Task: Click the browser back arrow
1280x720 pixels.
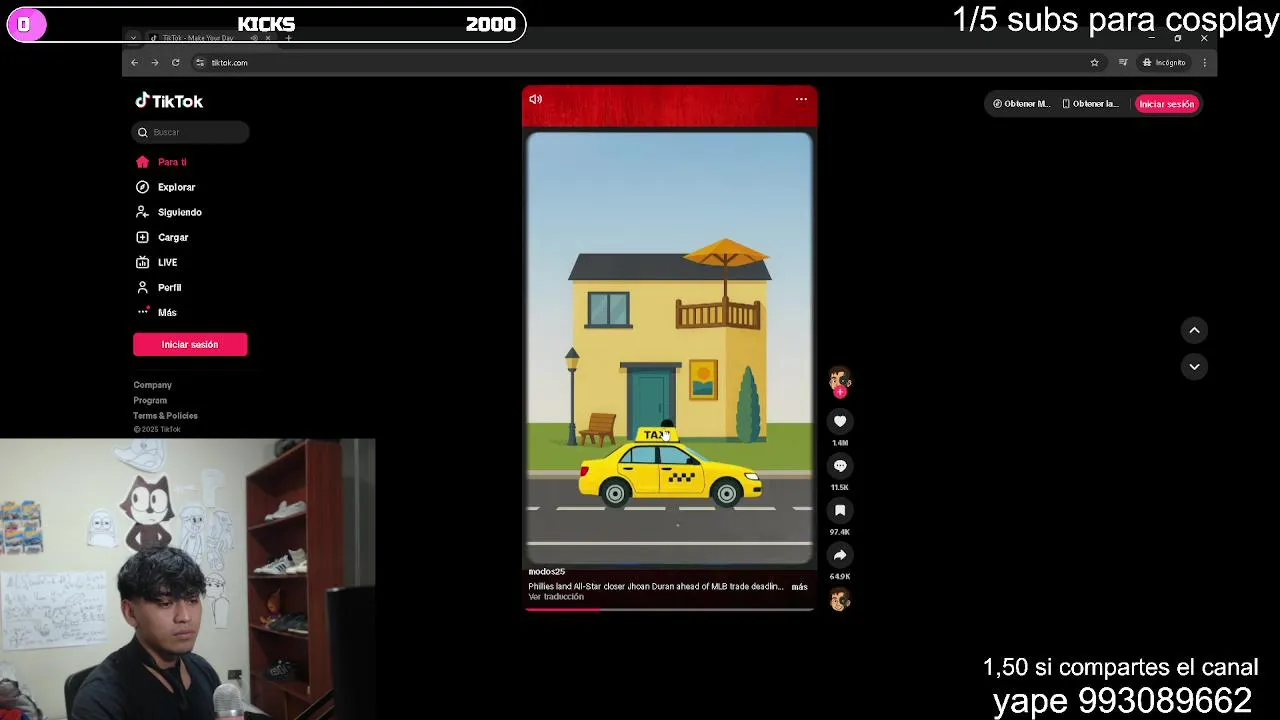Action: point(134,62)
